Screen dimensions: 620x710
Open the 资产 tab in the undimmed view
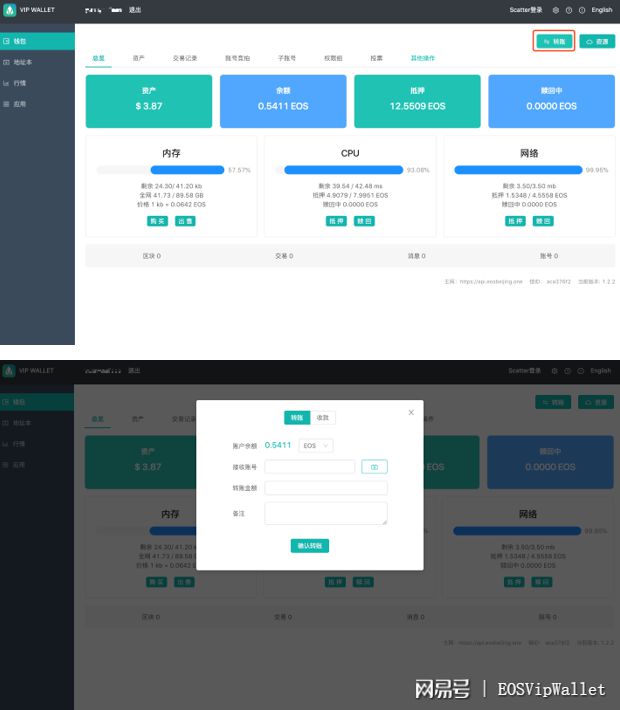pos(138,59)
